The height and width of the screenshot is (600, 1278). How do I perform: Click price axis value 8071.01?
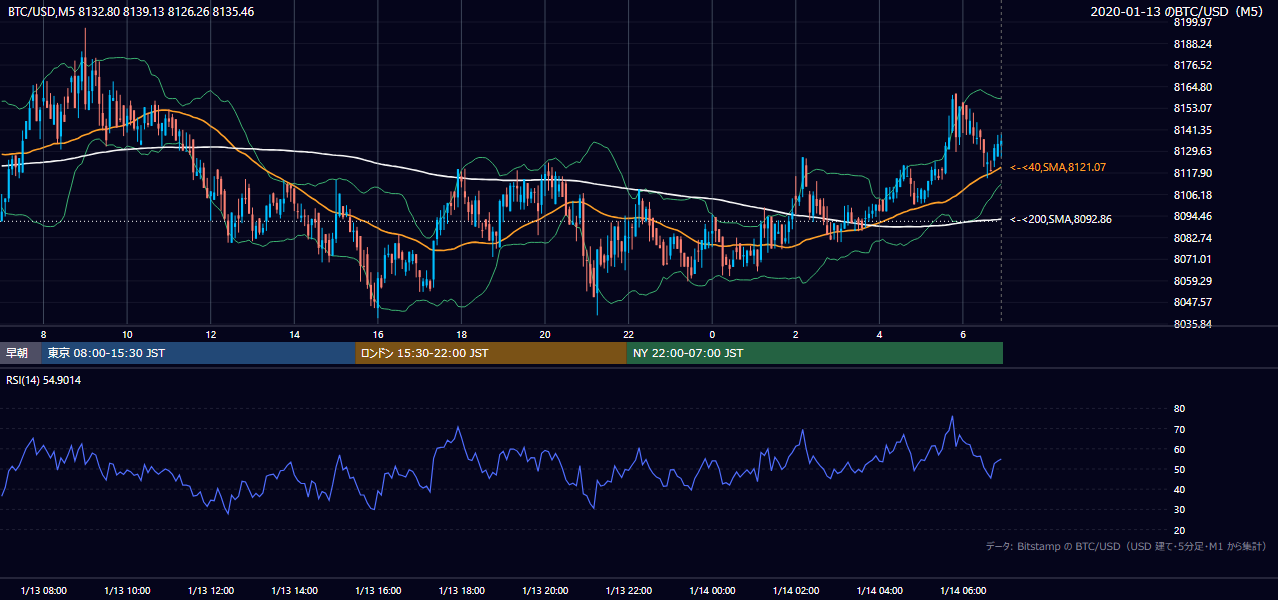[x=1192, y=259]
